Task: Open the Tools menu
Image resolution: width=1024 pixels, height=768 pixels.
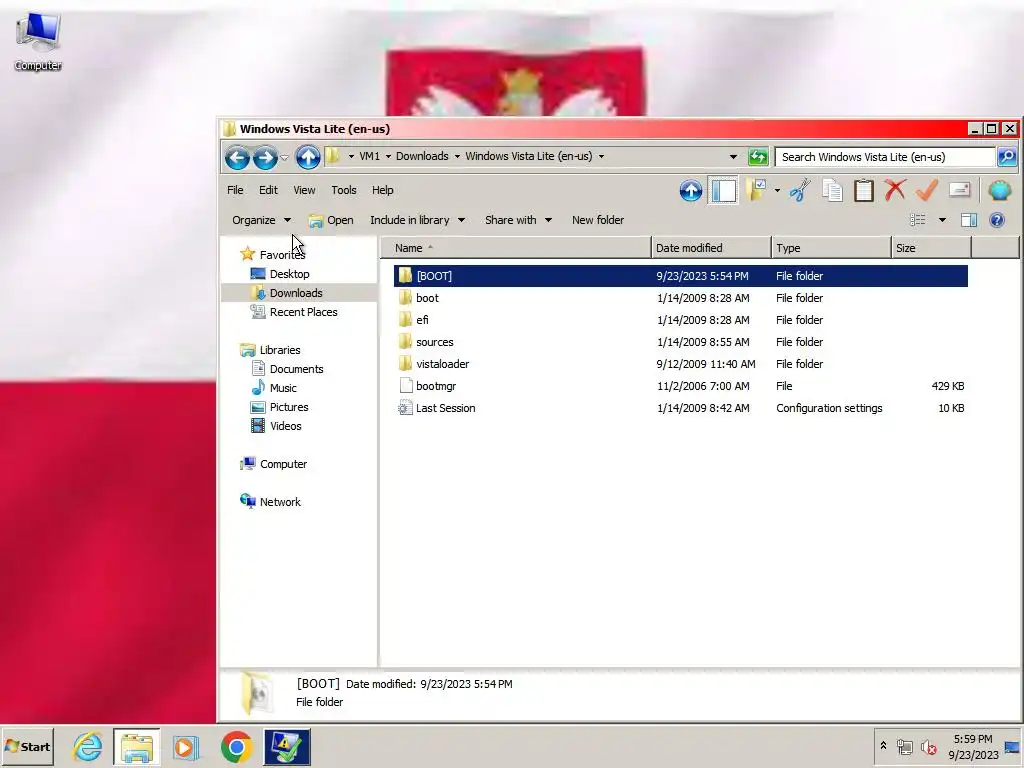Action: click(x=344, y=190)
